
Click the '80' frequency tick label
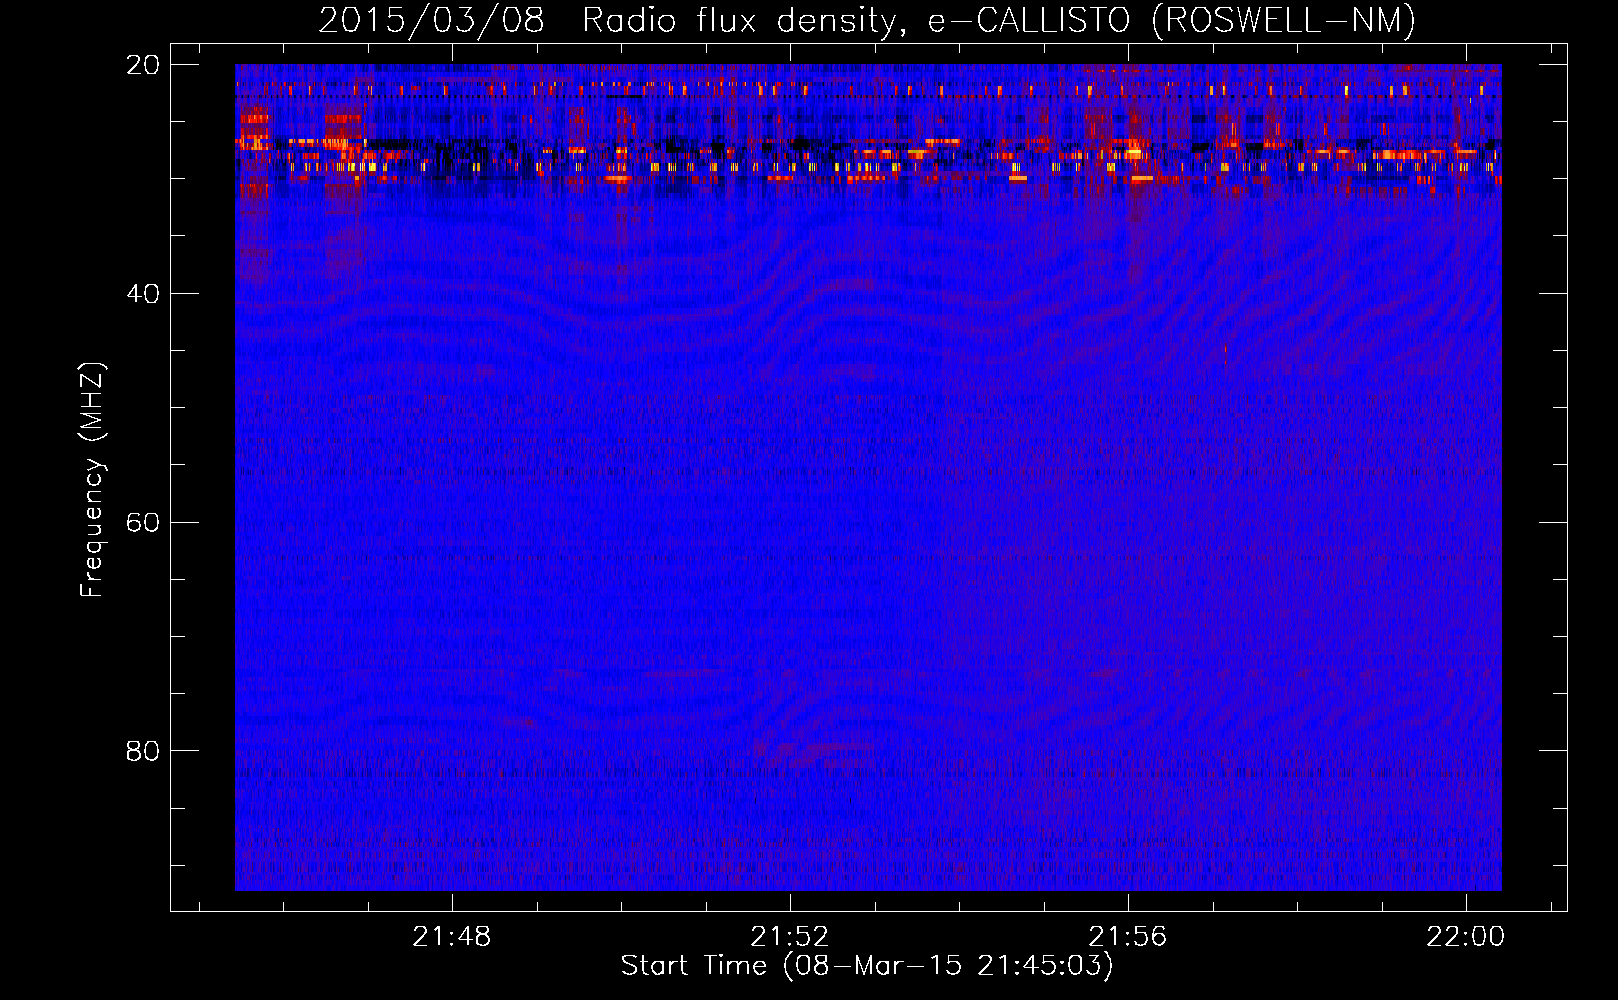coord(143,751)
